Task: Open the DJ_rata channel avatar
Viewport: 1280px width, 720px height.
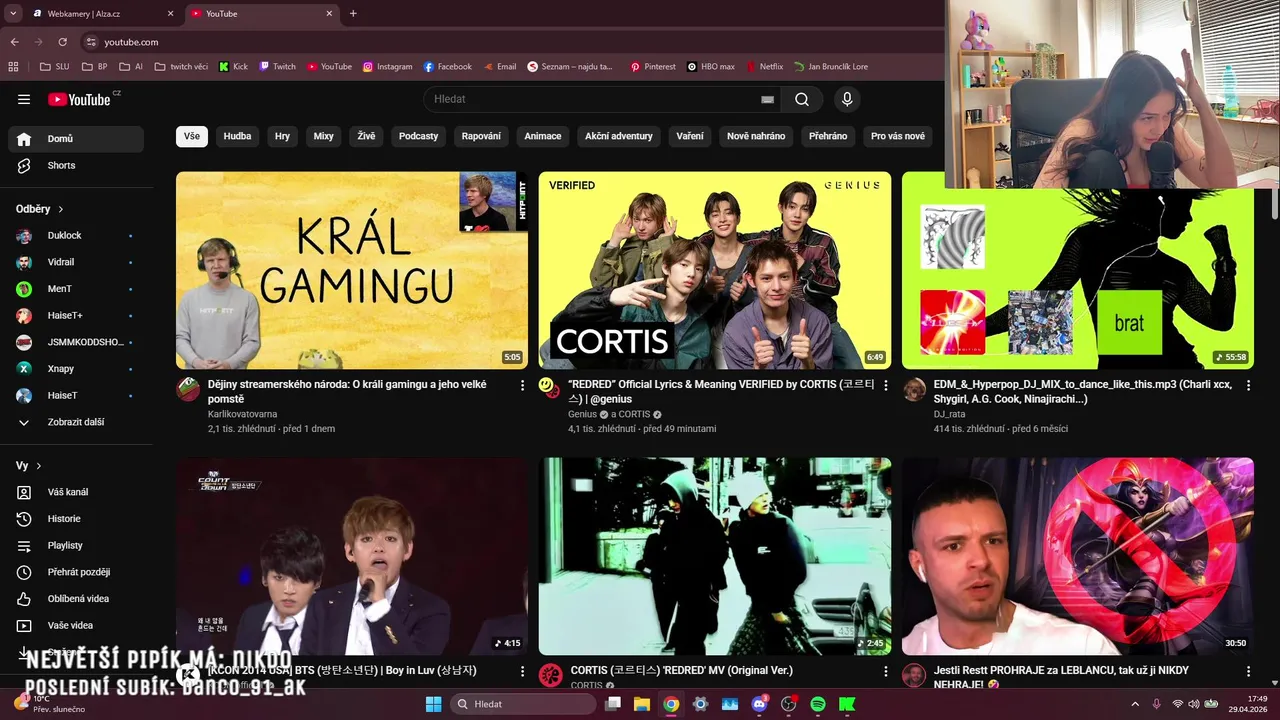Action: [914, 389]
